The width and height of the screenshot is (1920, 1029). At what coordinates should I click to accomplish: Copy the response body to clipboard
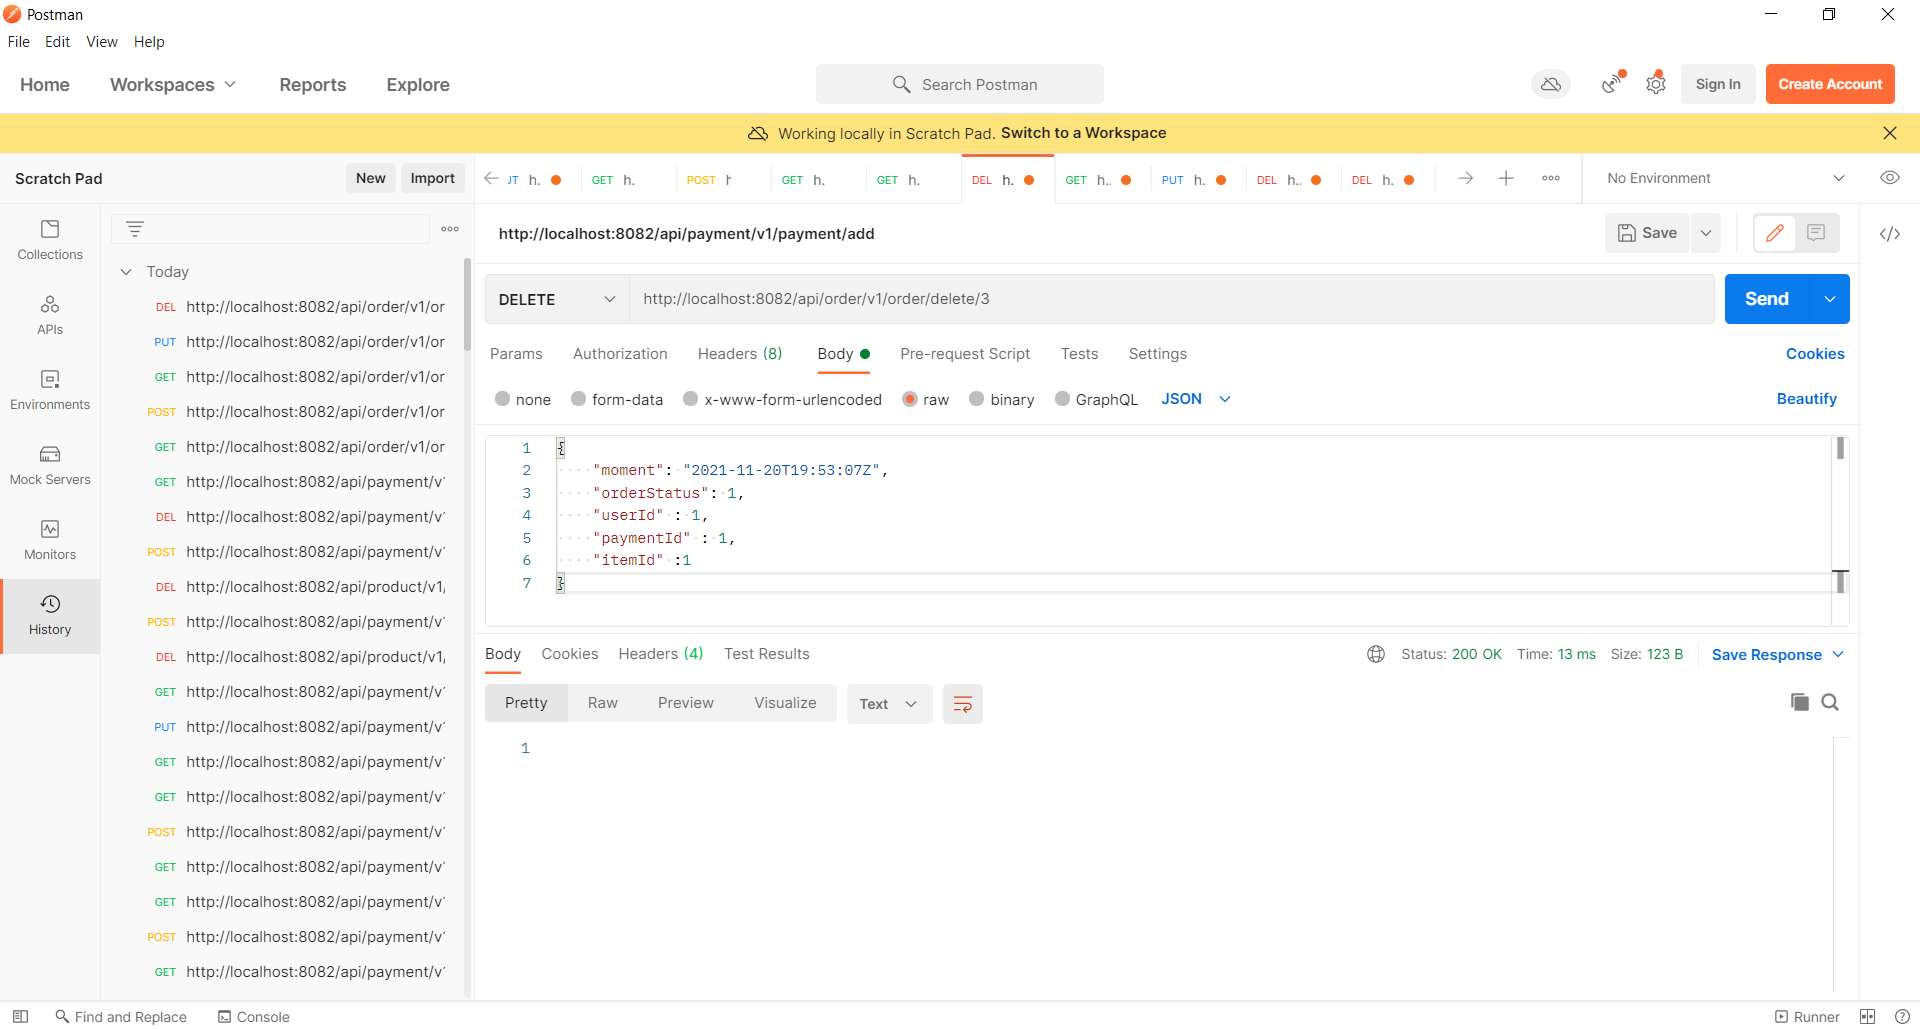coord(1800,702)
